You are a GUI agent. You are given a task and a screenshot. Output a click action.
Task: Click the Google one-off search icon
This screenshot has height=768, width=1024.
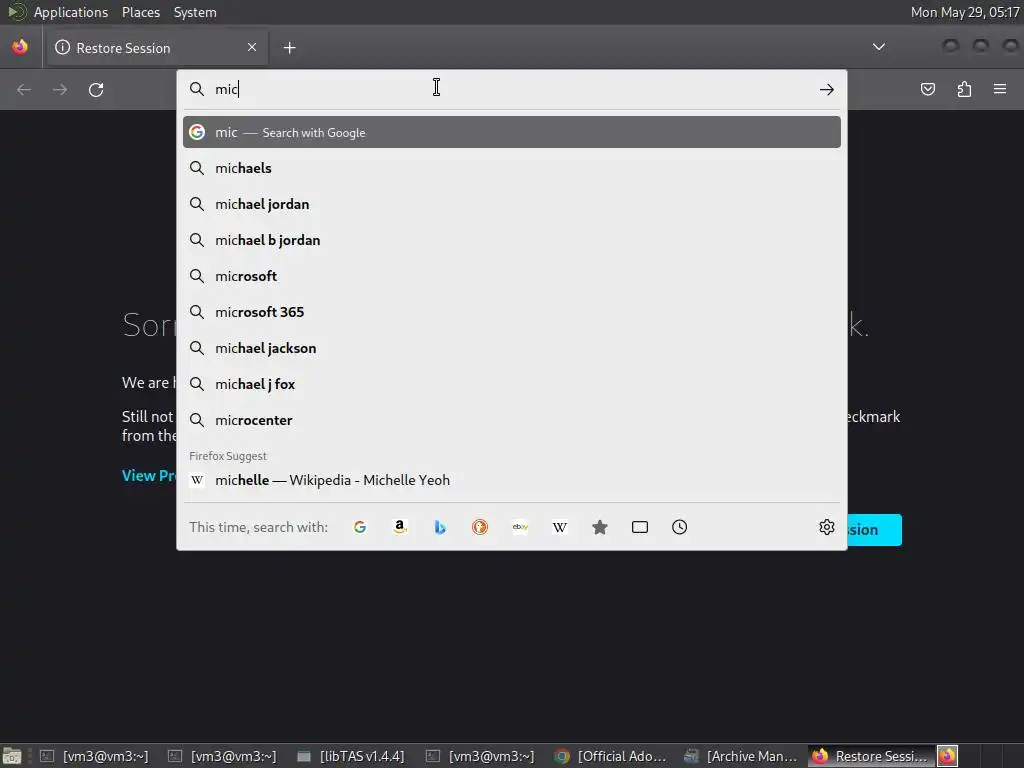point(360,527)
